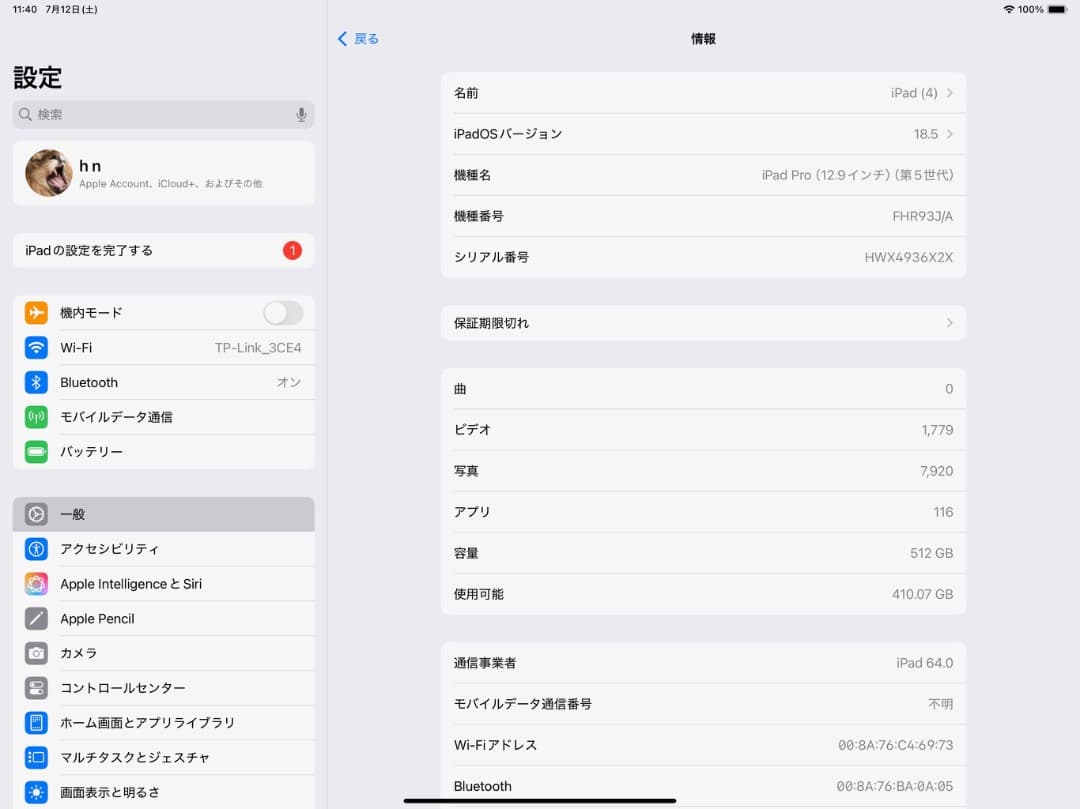Open the h n Apple Account profile
Image resolution: width=1080 pixels, height=809 pixels.
tap(163, 172)
